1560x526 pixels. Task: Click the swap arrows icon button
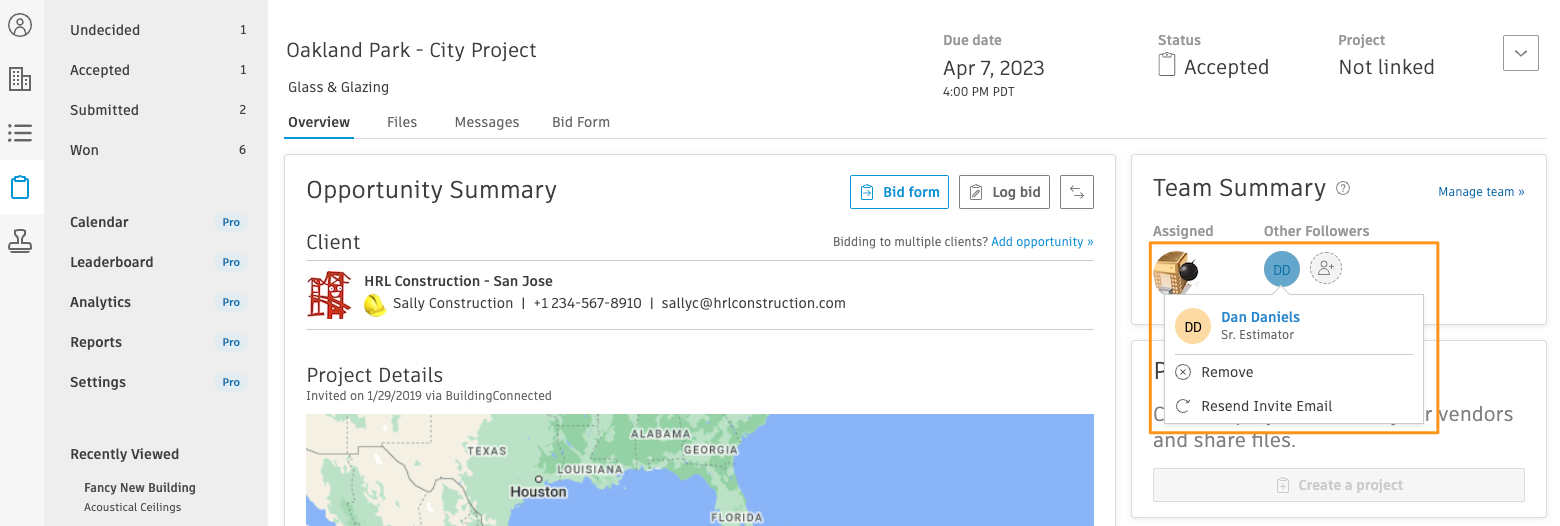point(1077,192)
